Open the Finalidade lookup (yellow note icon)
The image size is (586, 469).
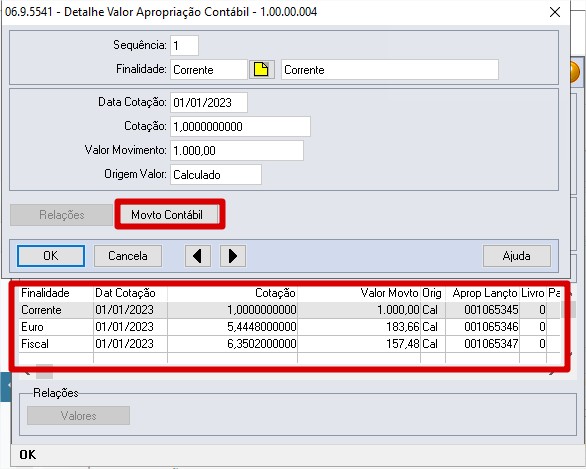tap(262, 70)
